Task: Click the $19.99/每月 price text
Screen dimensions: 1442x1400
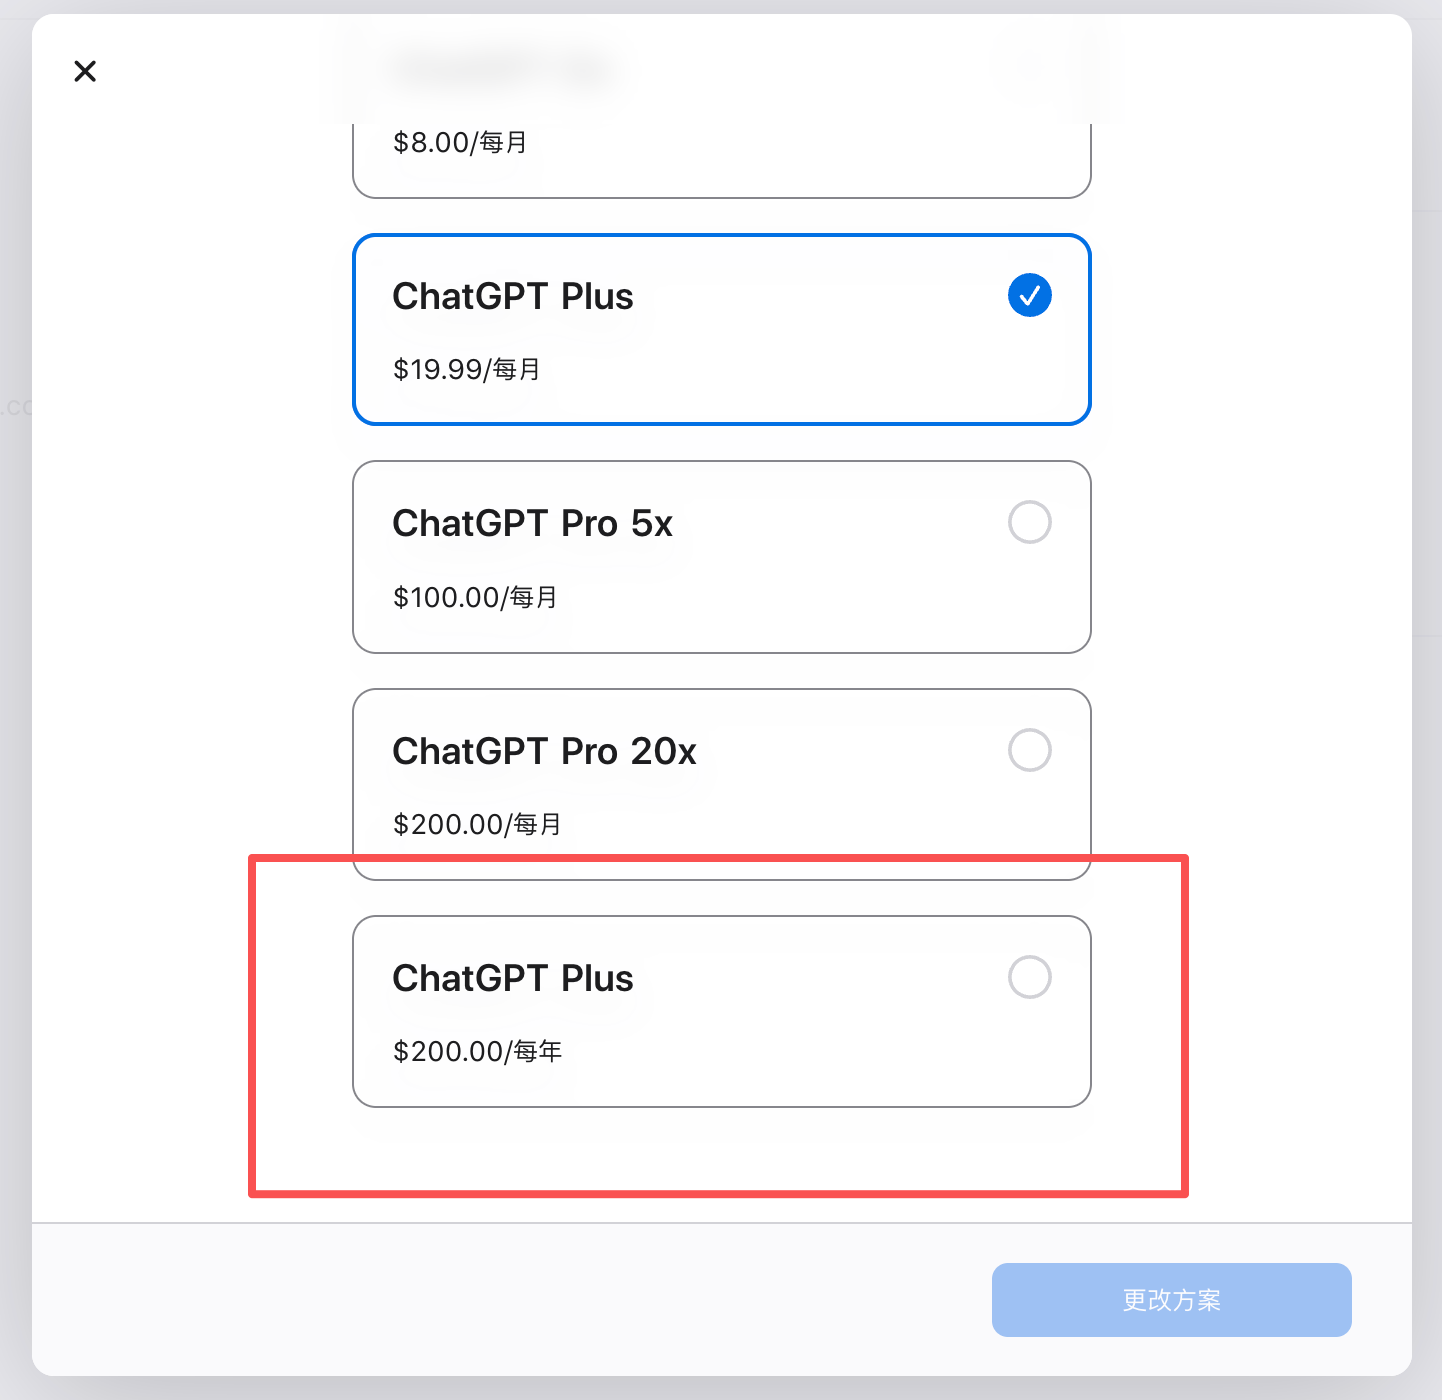Action: pos(466,369)
